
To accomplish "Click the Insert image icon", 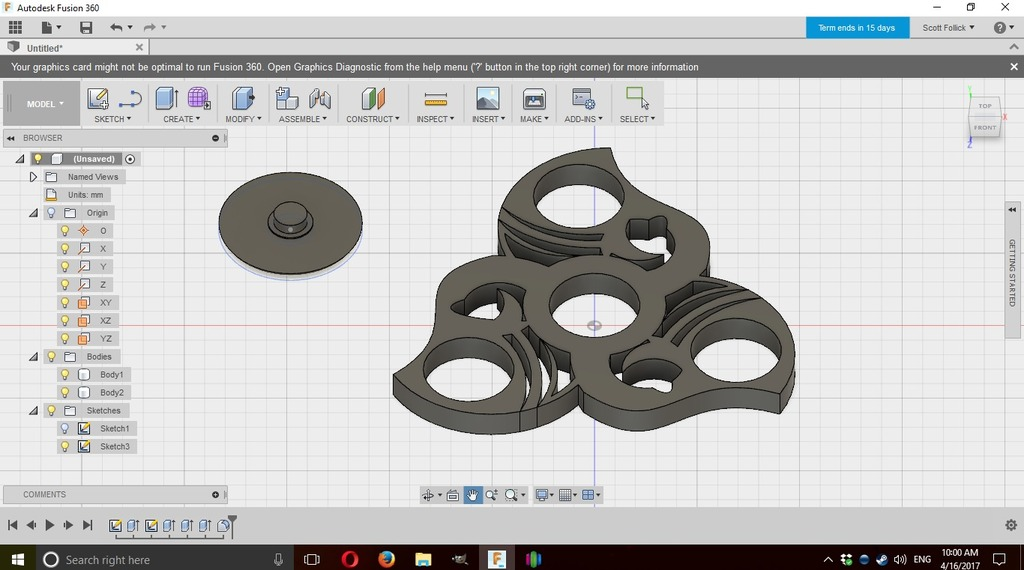I will tap(487, 99).
